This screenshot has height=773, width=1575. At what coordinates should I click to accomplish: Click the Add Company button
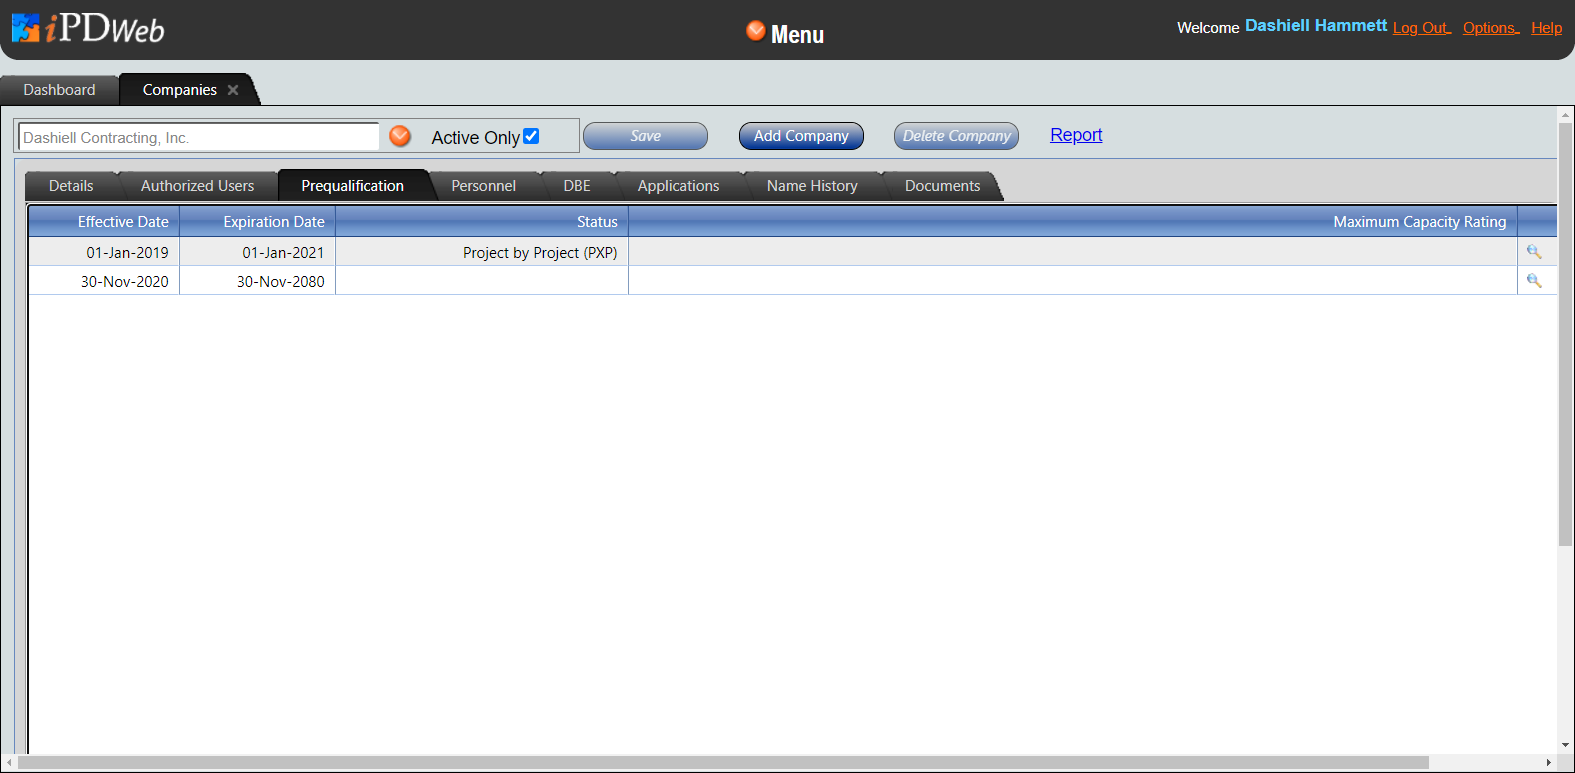[x=801, y=136]
